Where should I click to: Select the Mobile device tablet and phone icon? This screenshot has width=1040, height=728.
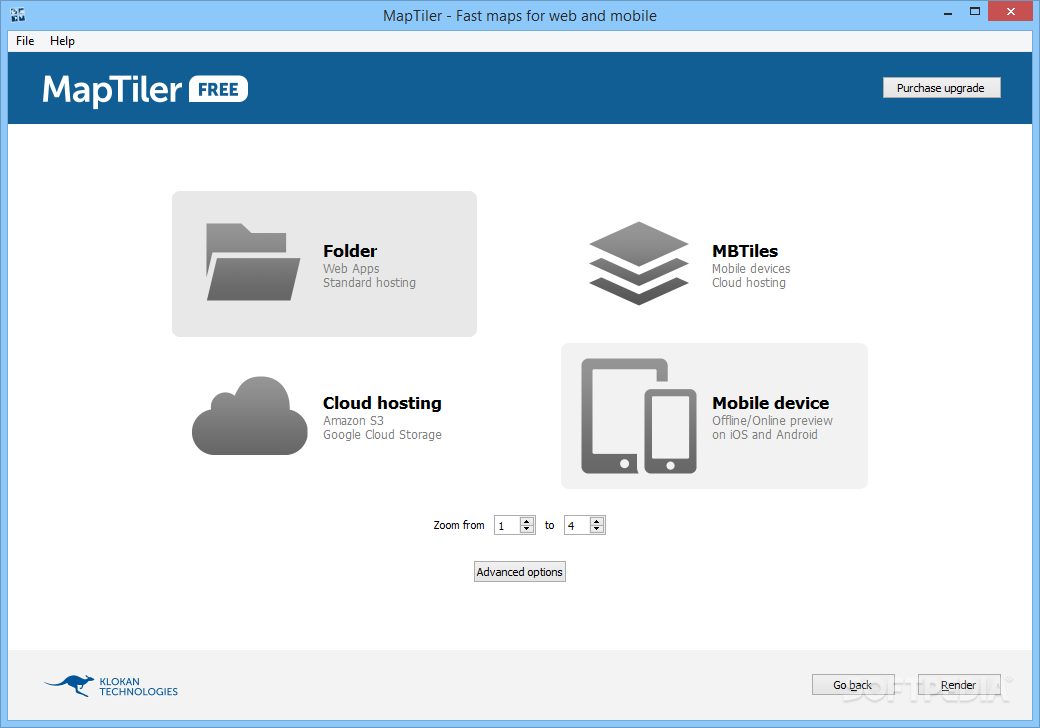639,416
